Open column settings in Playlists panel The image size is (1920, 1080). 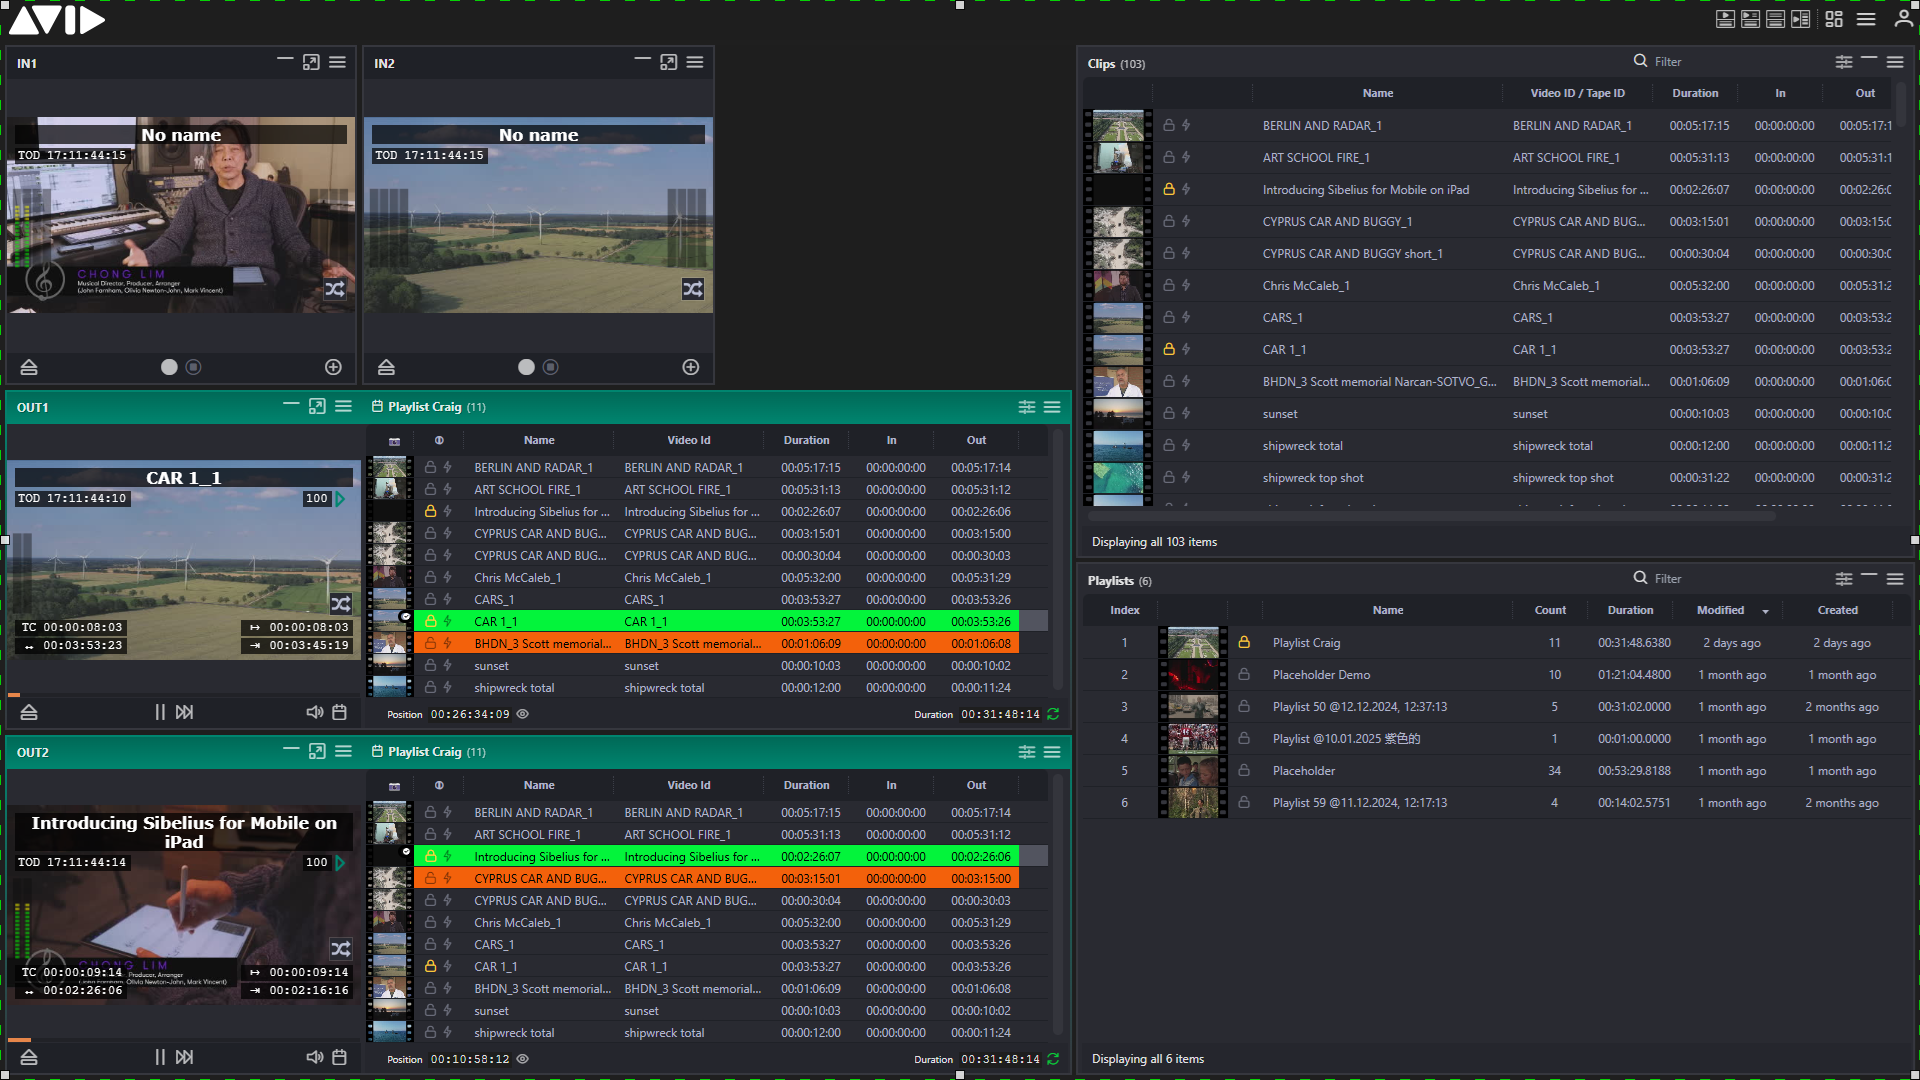[x=1844, y=579]
